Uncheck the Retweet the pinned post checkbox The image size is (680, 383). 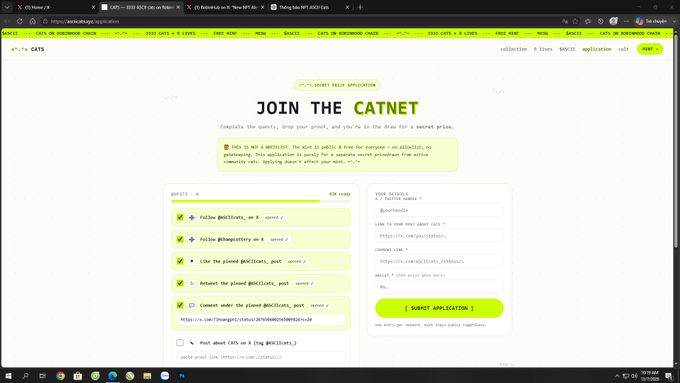[180, 283]
